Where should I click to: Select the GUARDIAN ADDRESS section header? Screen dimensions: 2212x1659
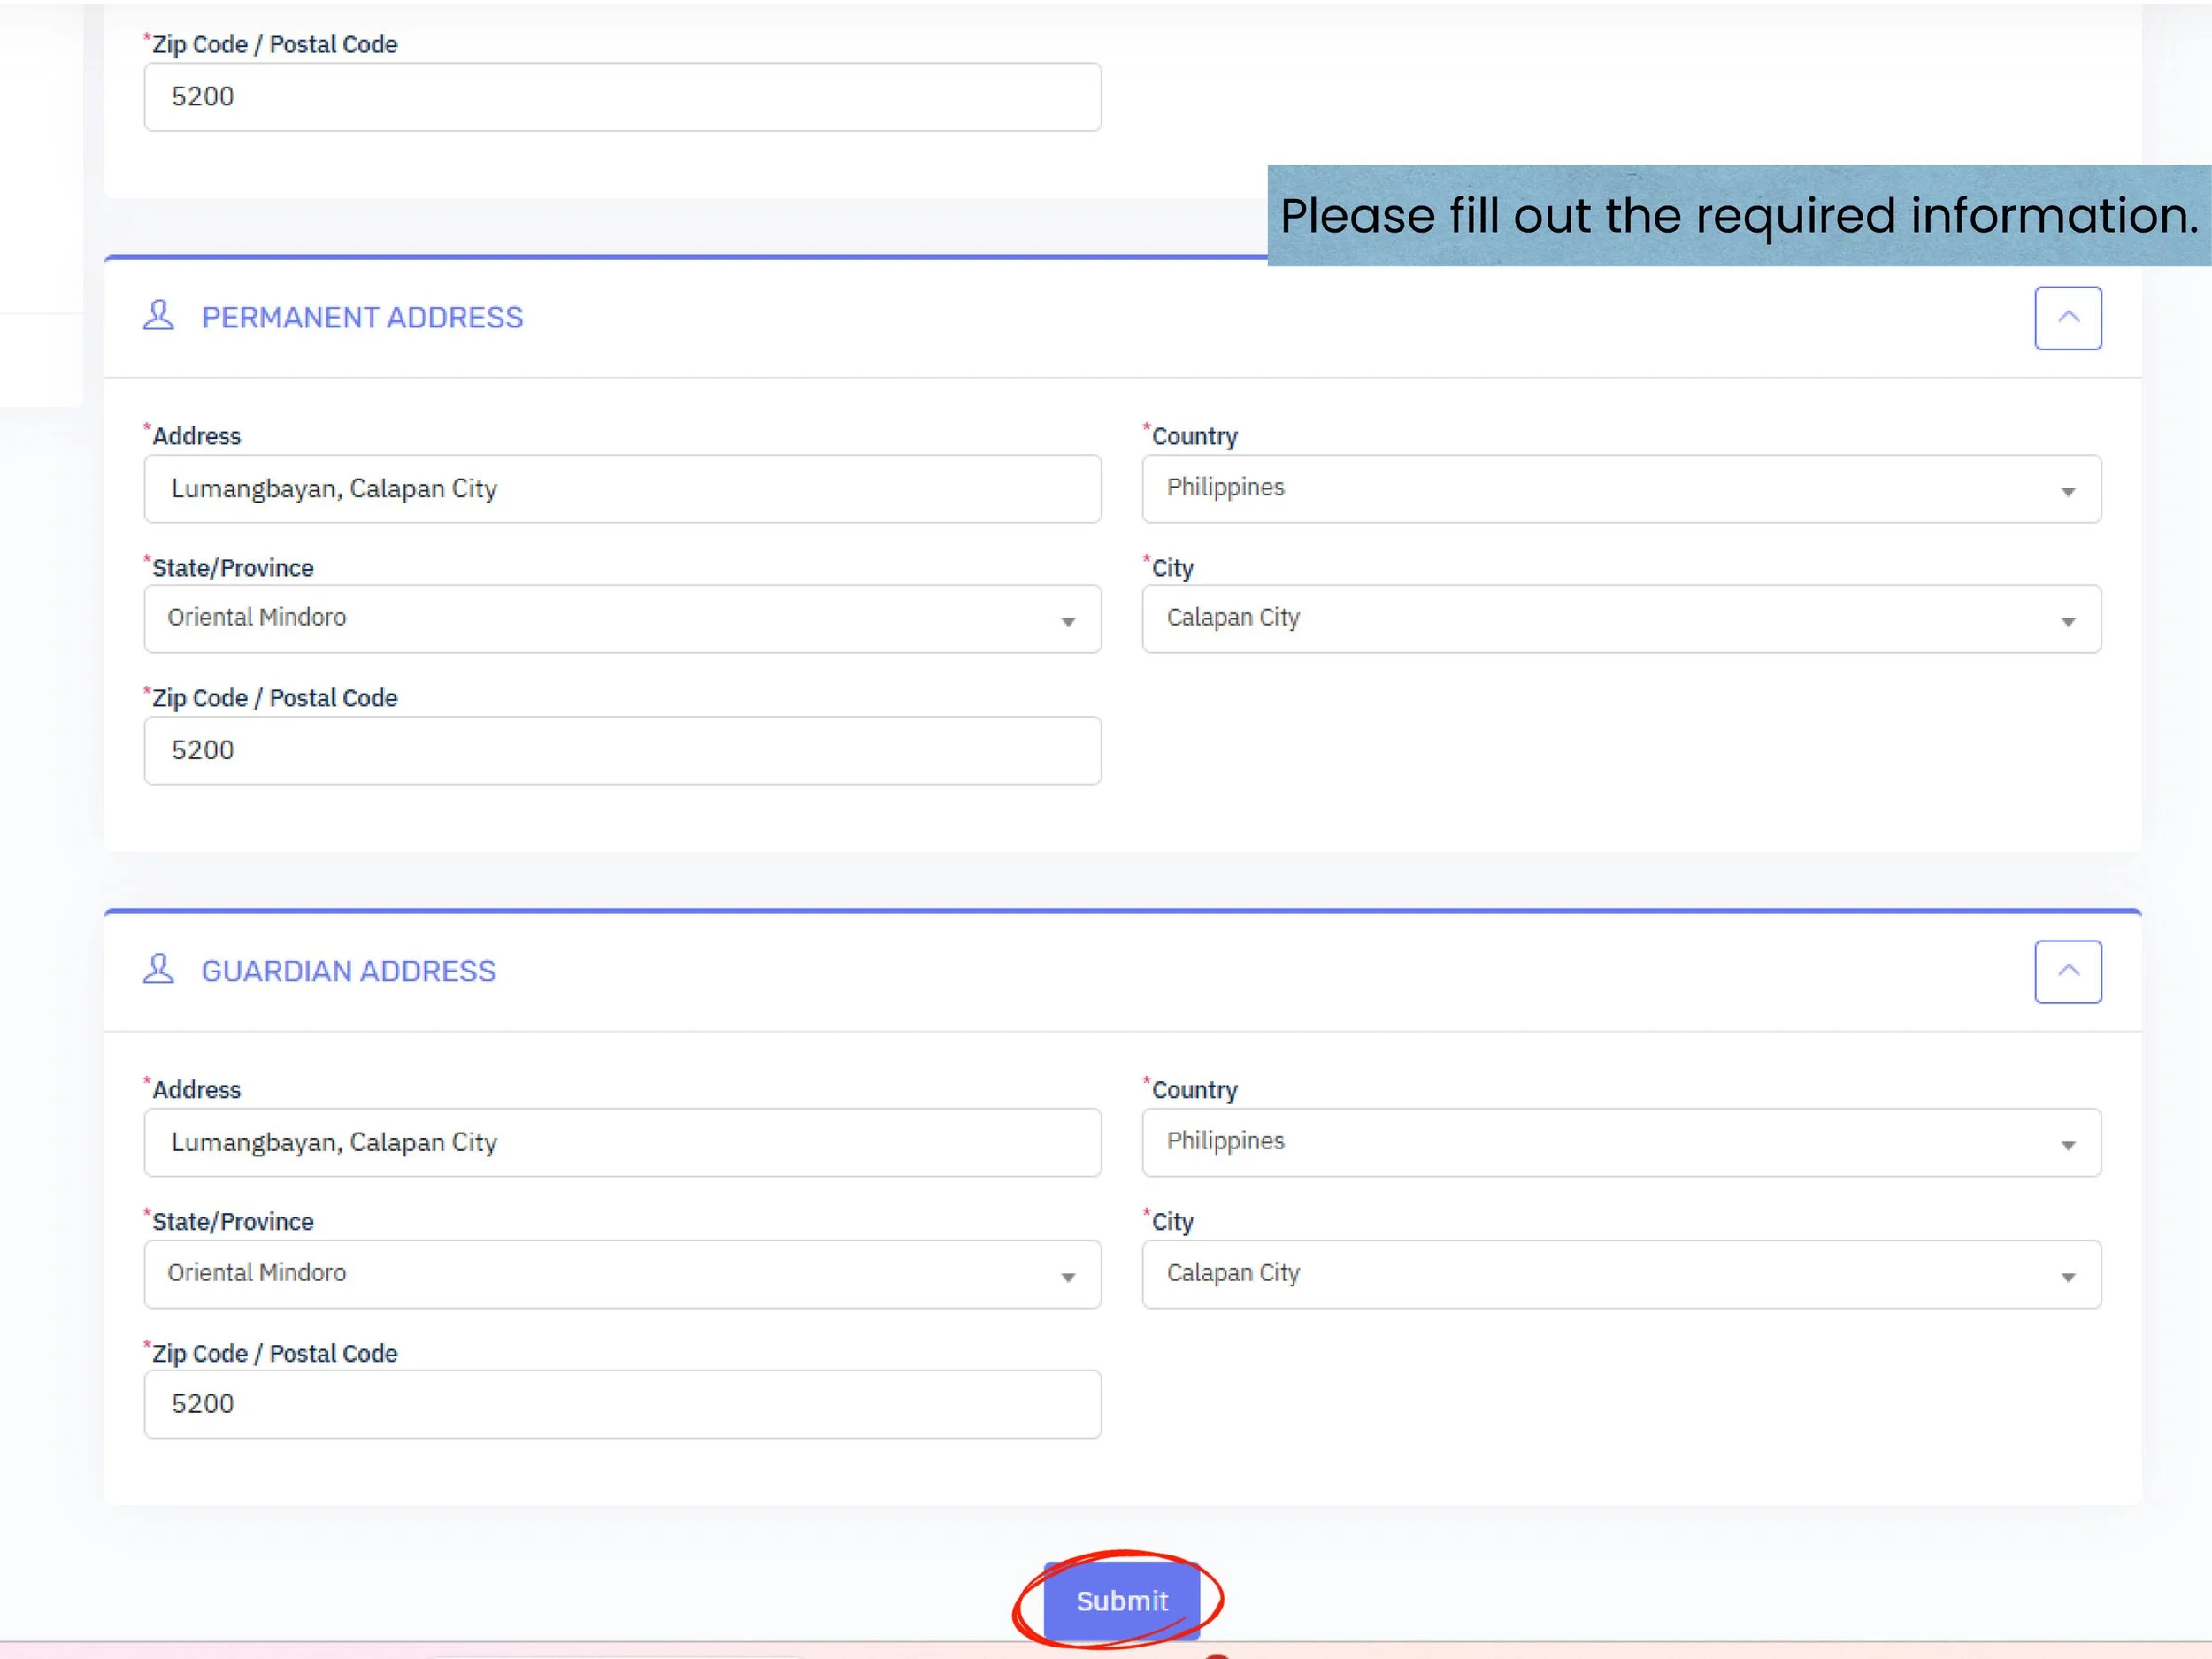tap(349, 970)
